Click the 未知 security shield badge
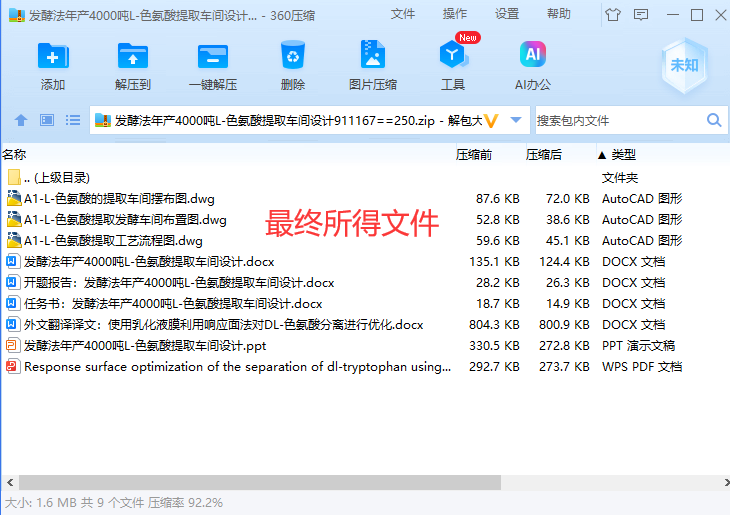The height and width of the screenshot is (515, 730). [x=684, y=65]
